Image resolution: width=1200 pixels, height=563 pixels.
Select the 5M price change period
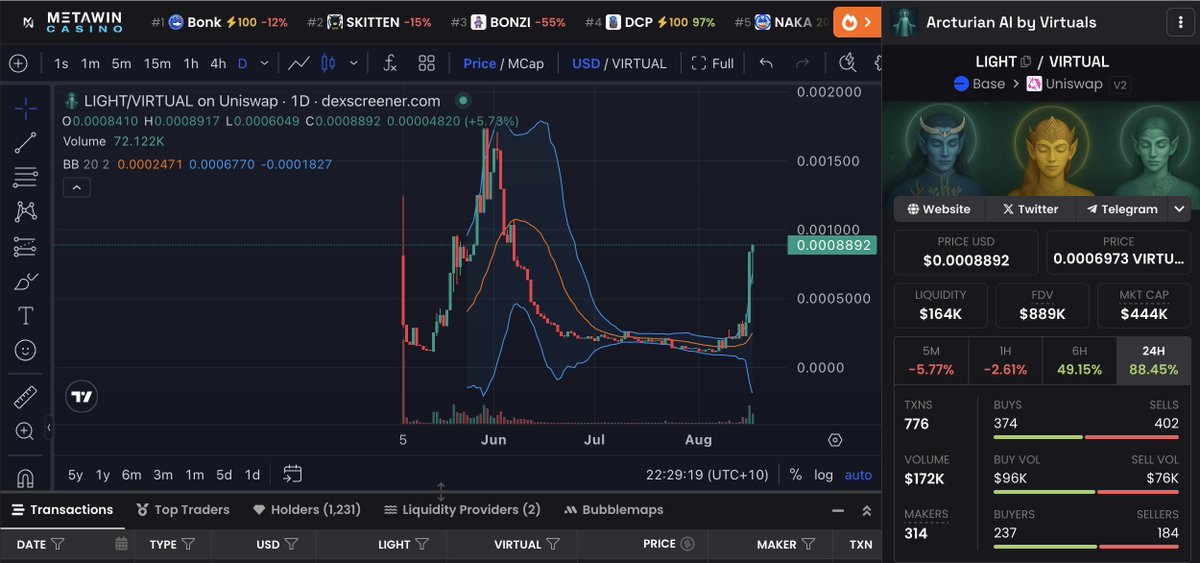click(931, 361)
